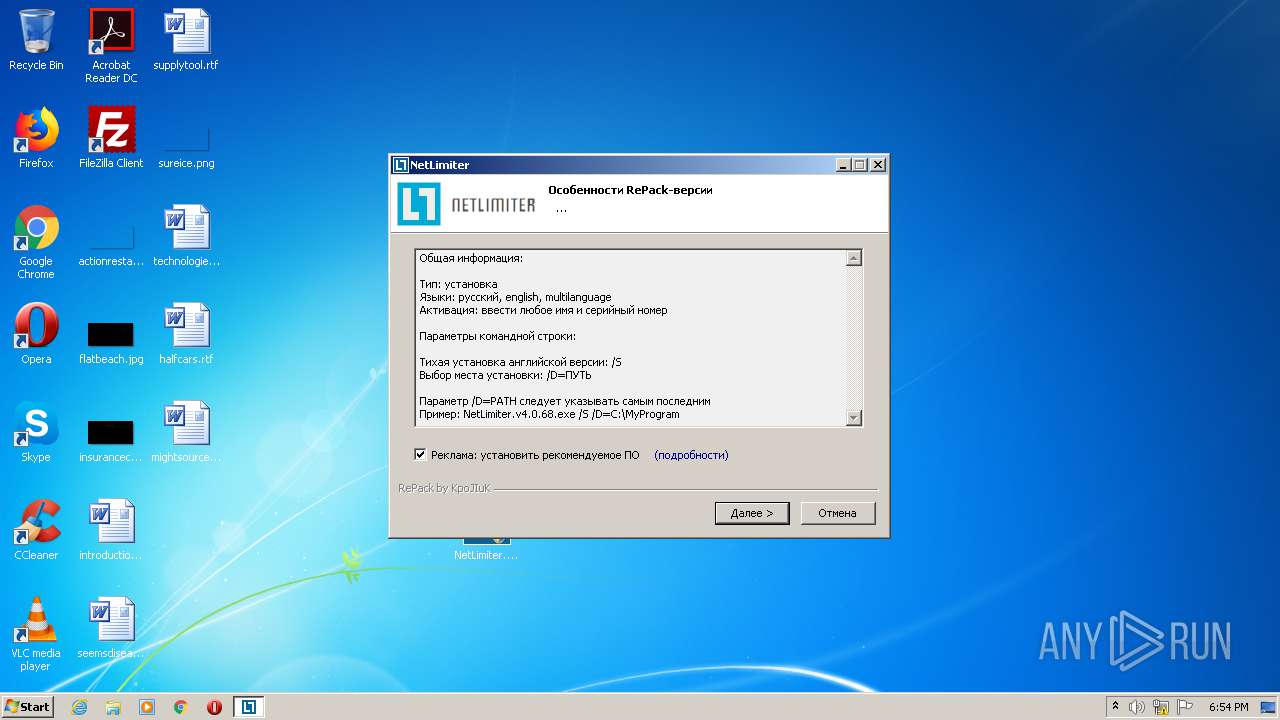
Task: Minimize the NetLimiter installer window
Action: pos(843,165)
